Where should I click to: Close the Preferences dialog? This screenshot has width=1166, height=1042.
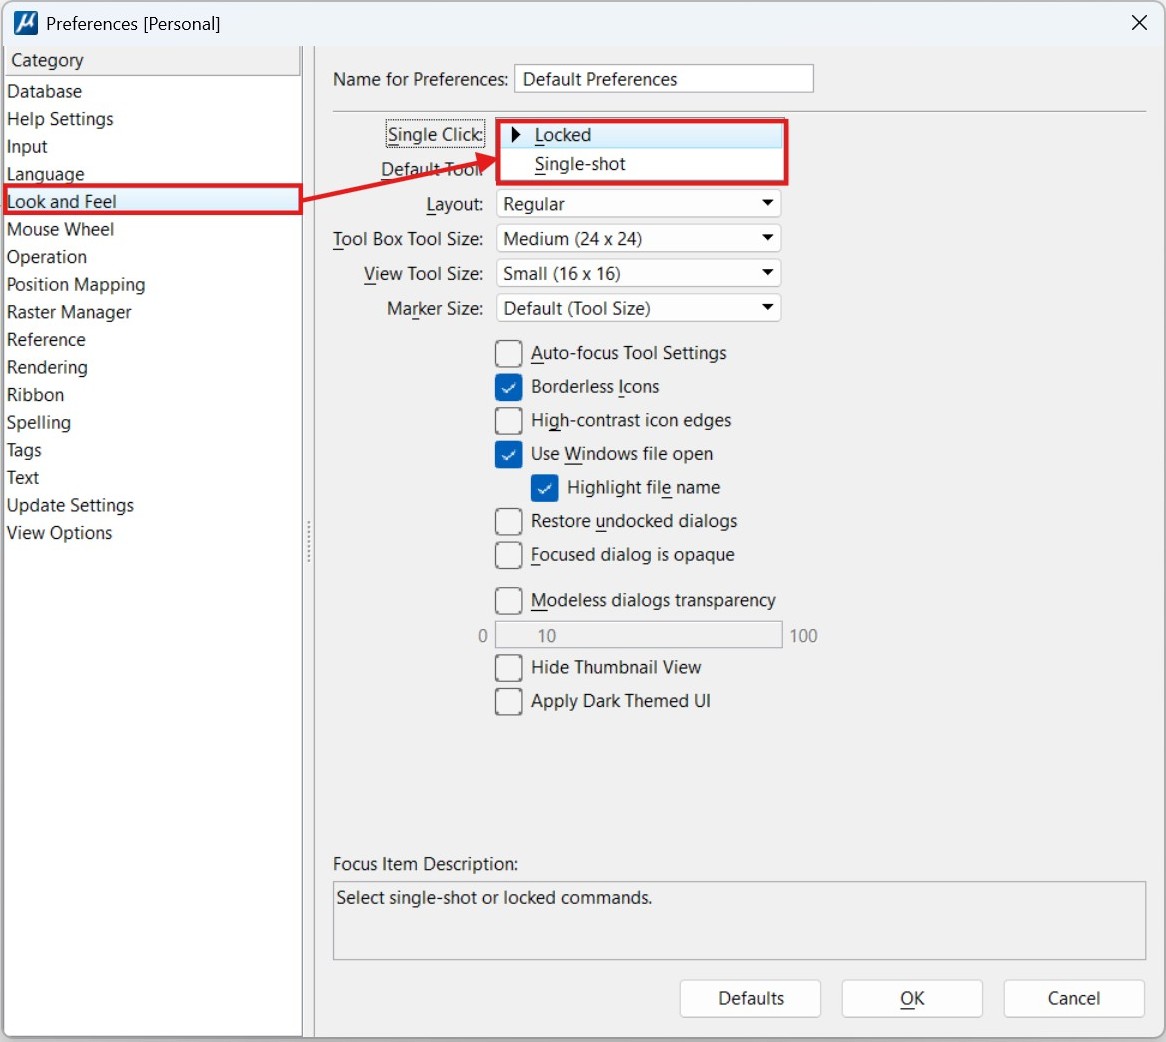[1138, 23]
